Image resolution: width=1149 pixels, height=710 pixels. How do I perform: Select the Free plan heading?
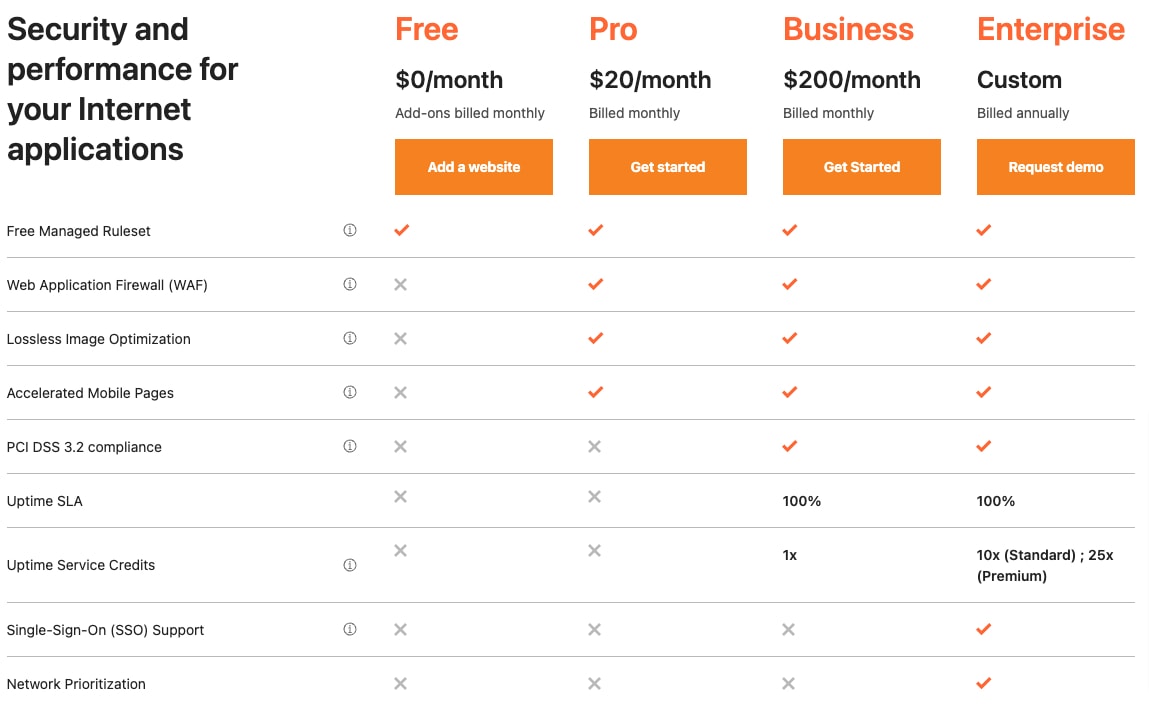(426, 30)
